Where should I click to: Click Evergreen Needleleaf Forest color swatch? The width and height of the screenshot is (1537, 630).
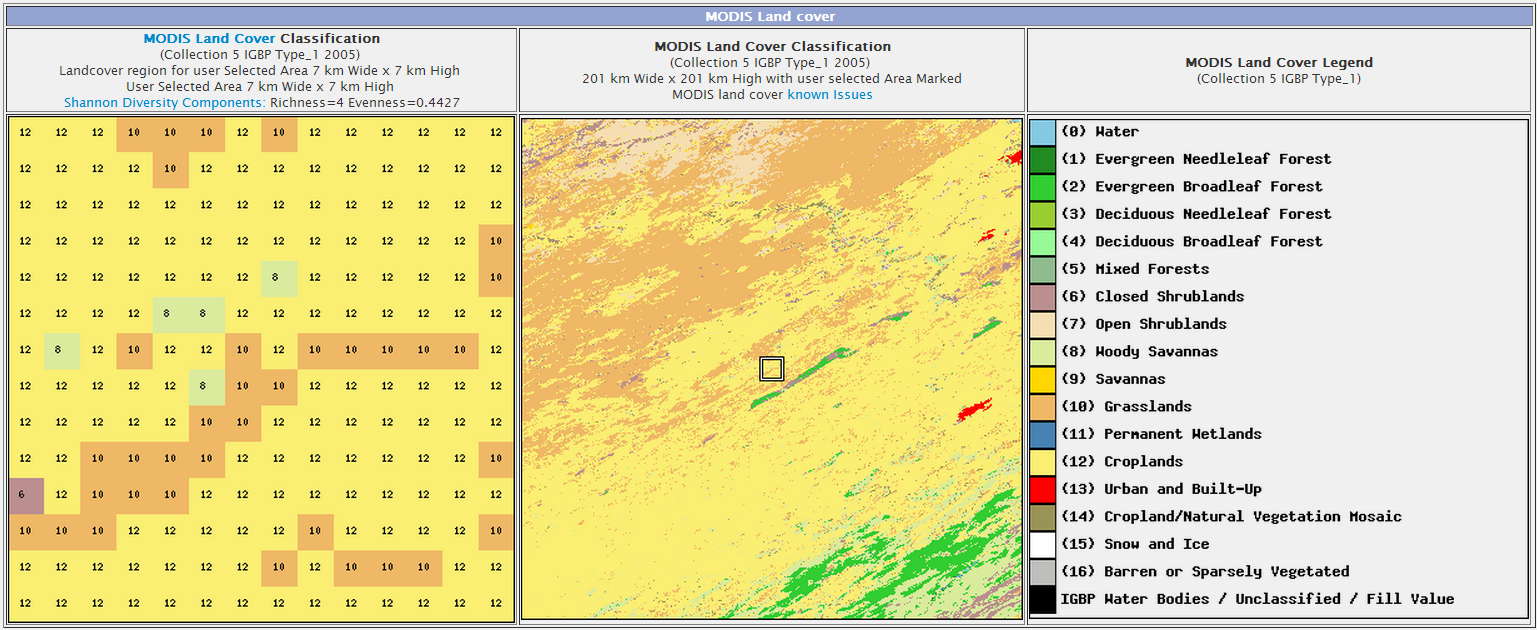(x=1043, y=159)
